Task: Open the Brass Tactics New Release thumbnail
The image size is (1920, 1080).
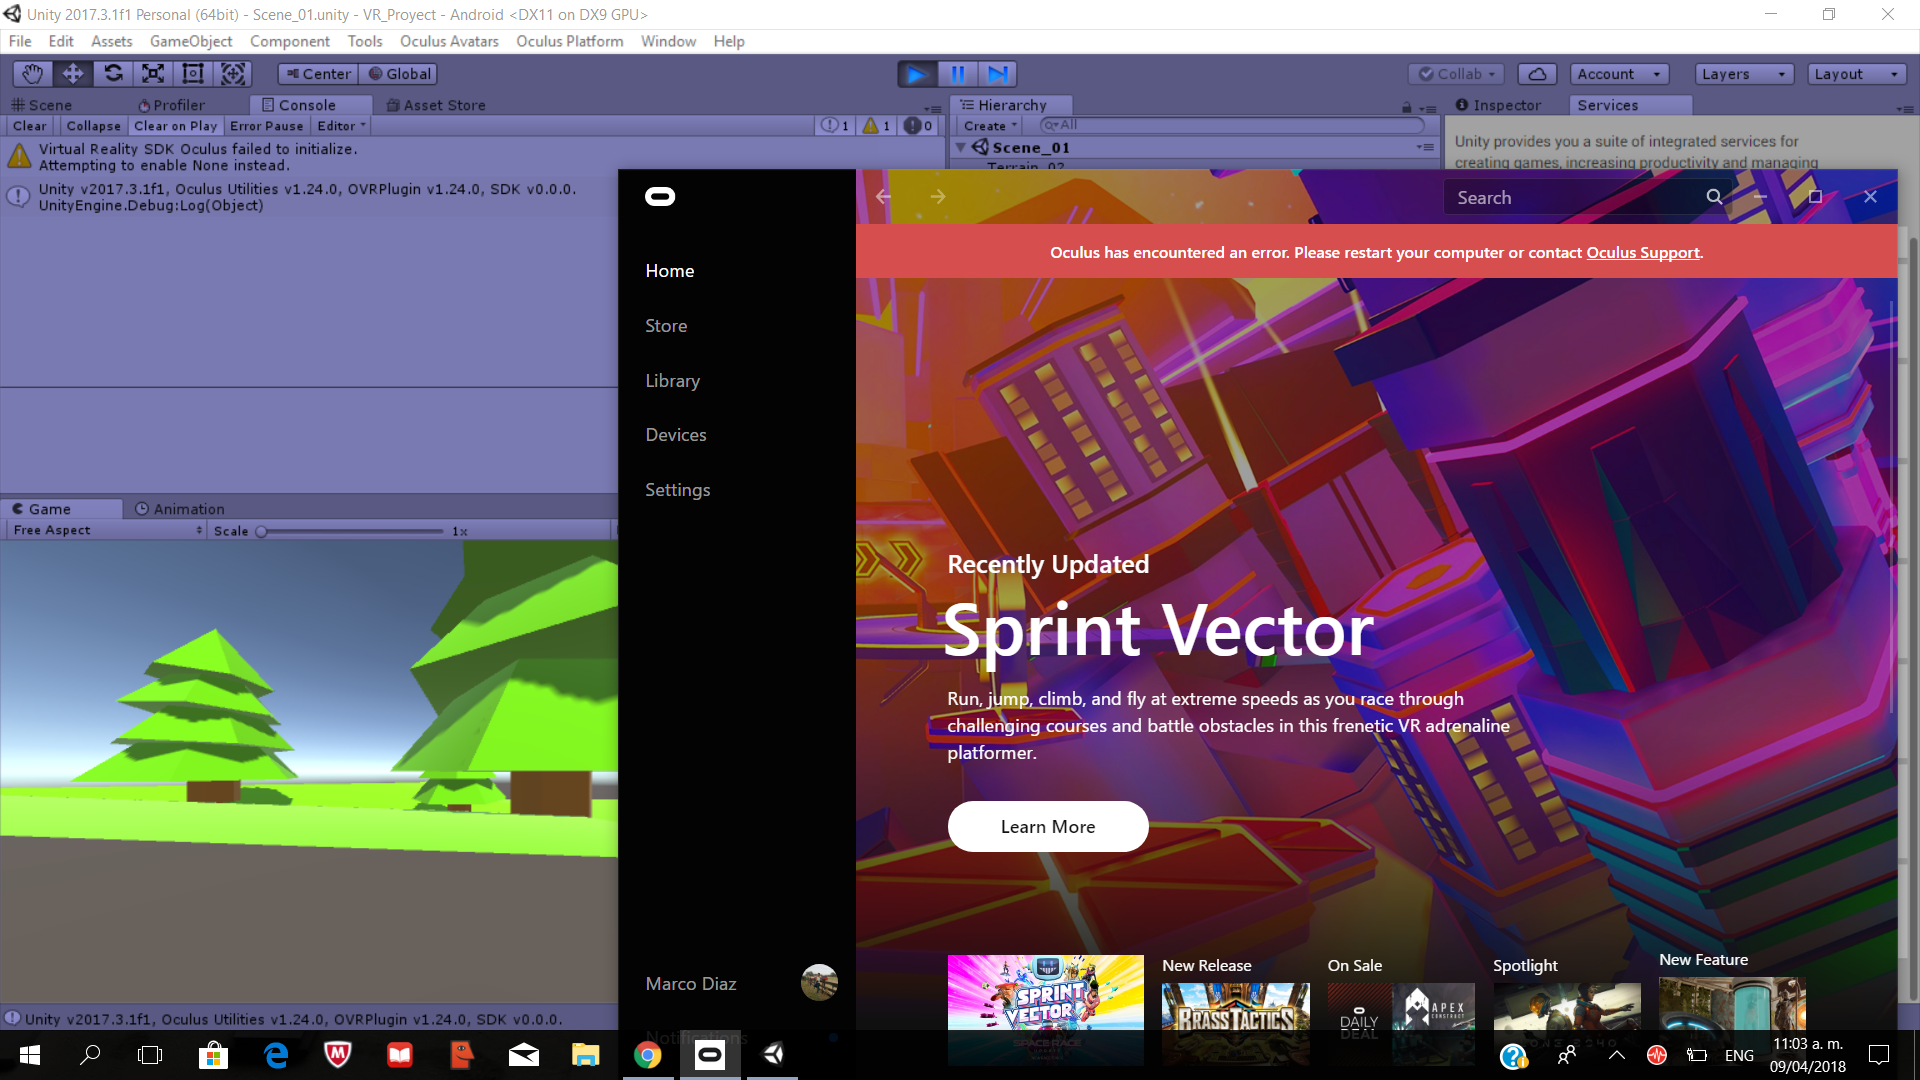Action: 1236,1022
